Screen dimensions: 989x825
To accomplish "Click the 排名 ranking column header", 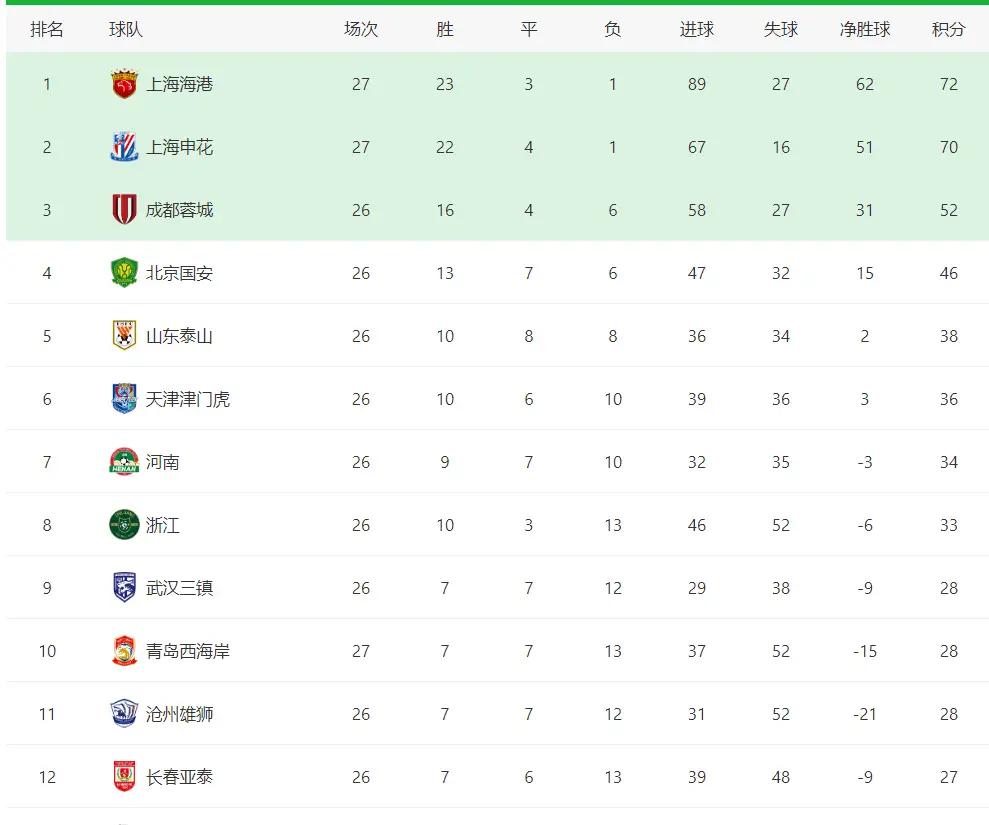I will pos(47,30).
